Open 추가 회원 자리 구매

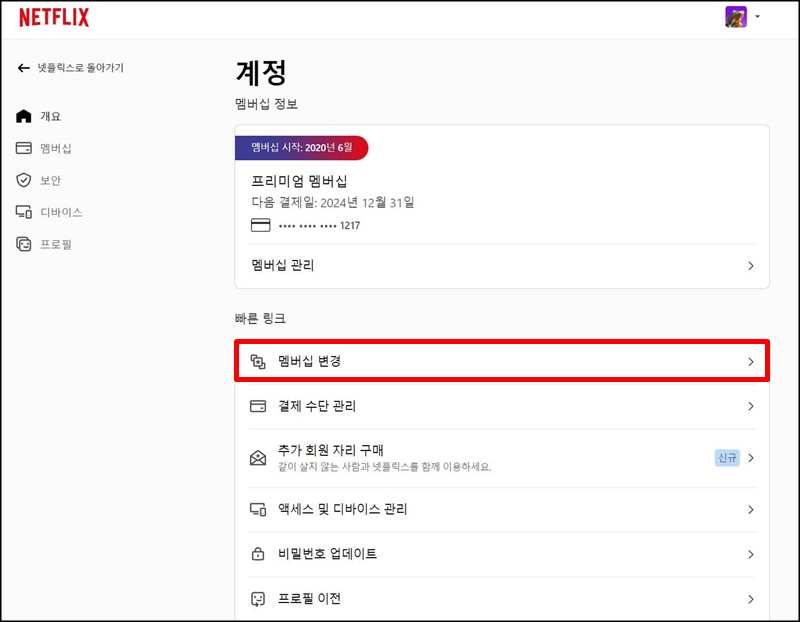tap(502, 458)
